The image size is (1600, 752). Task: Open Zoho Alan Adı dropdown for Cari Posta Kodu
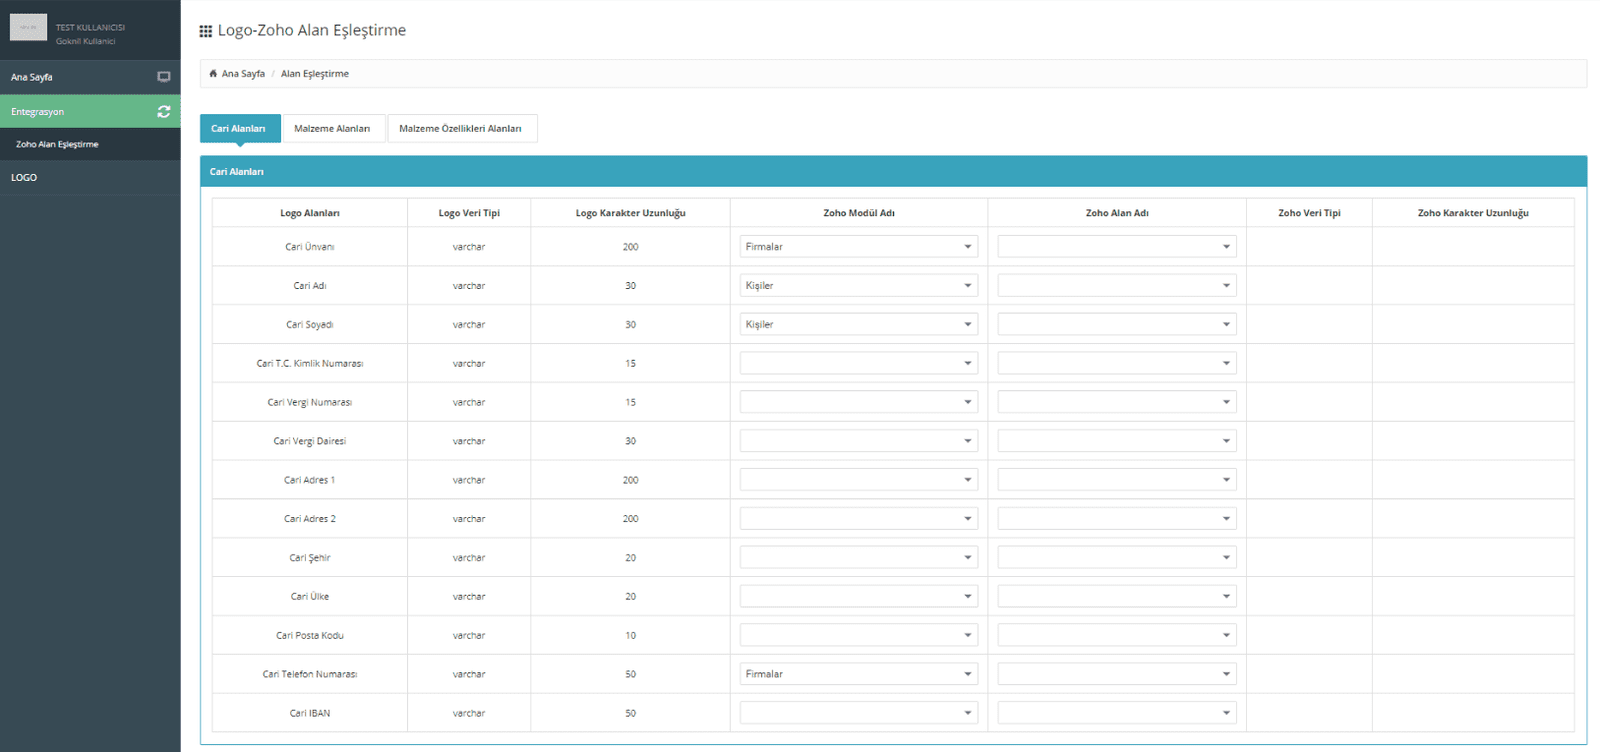tap(1117, 635)
